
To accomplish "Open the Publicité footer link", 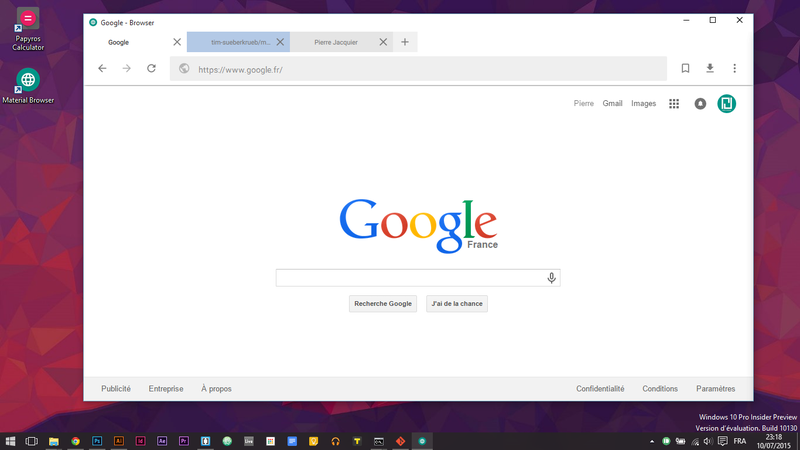I will click(x=116, y=389).
